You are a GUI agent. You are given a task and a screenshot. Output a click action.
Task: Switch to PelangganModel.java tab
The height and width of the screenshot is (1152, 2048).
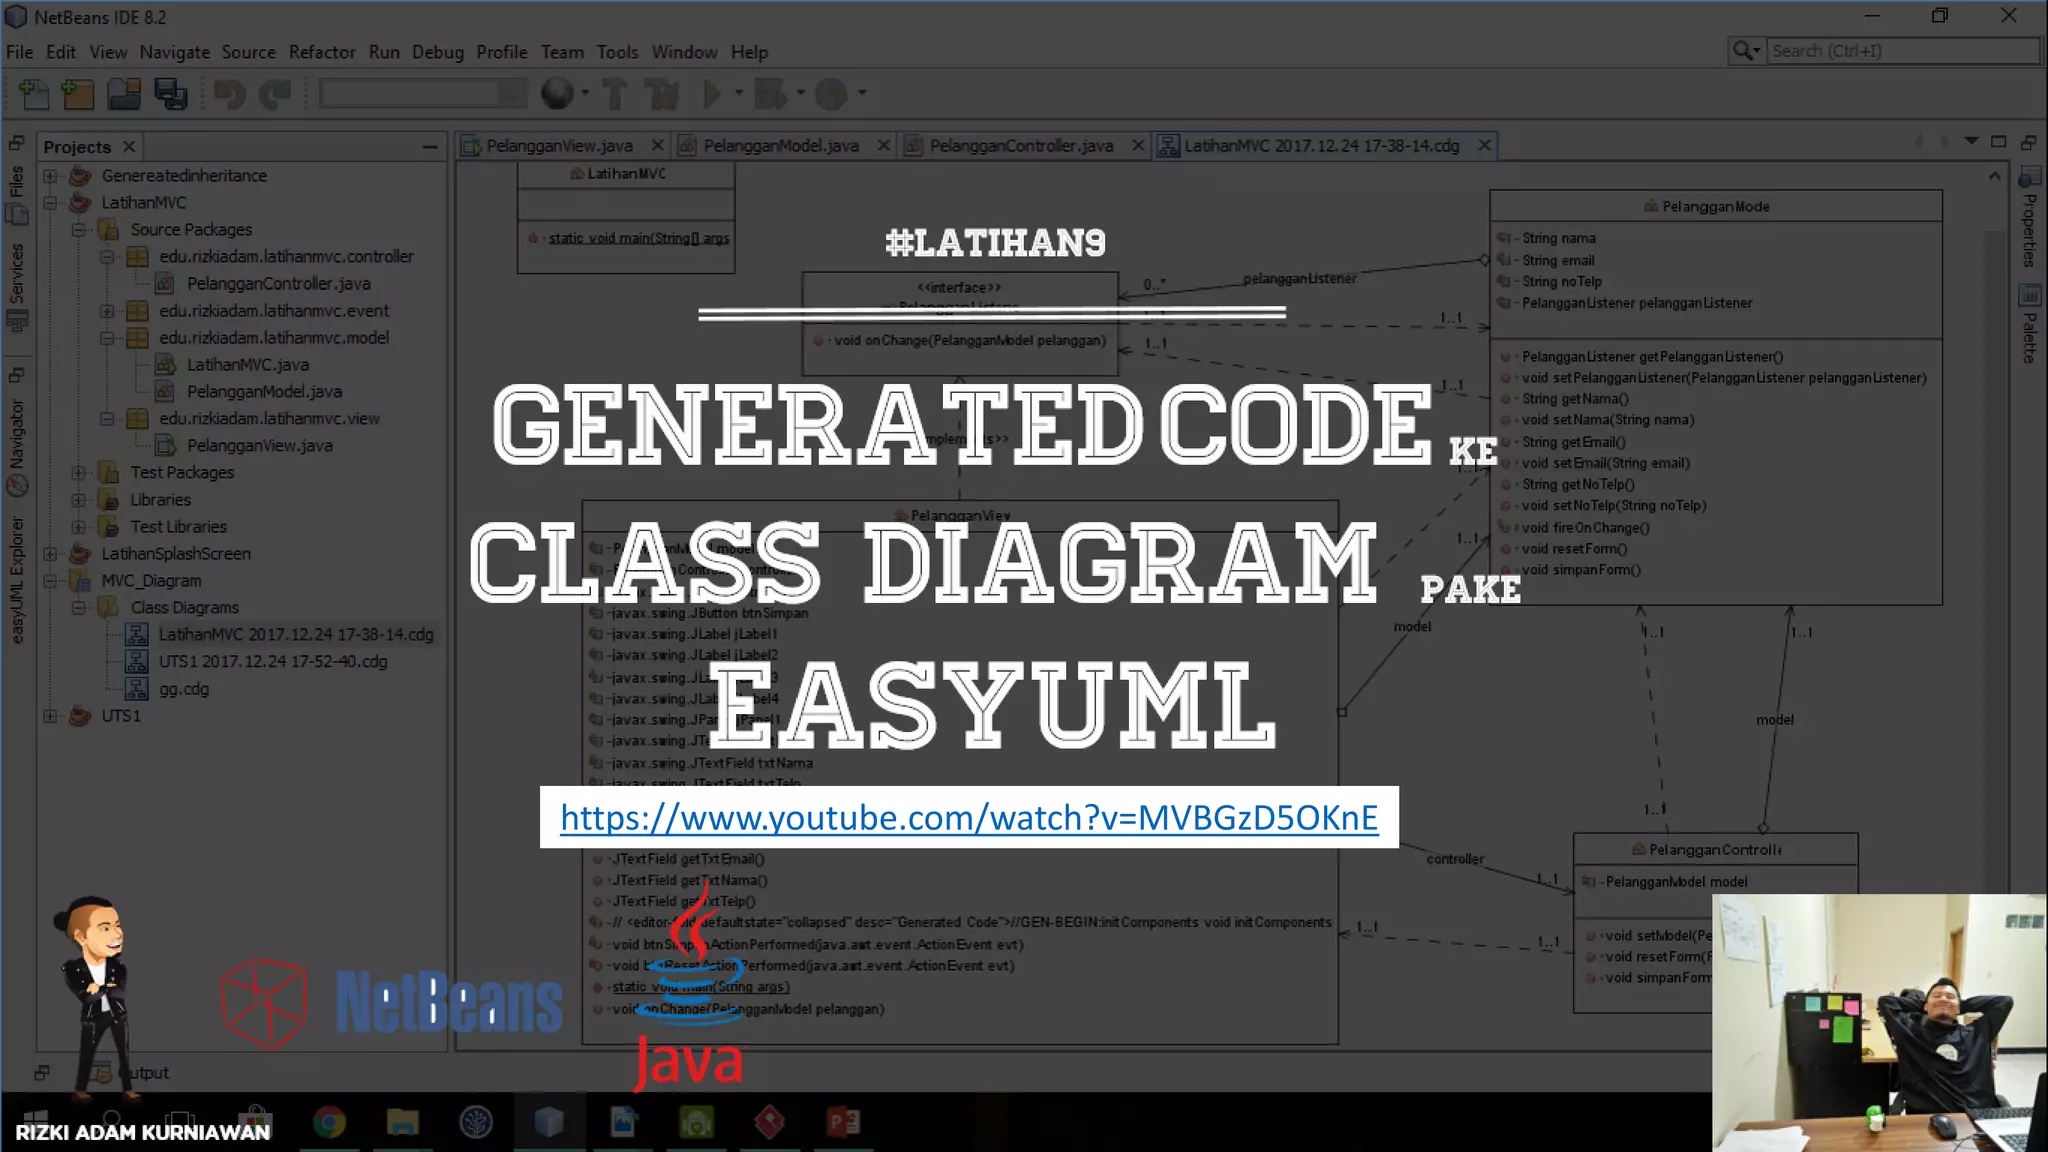(x=780, y=146)
